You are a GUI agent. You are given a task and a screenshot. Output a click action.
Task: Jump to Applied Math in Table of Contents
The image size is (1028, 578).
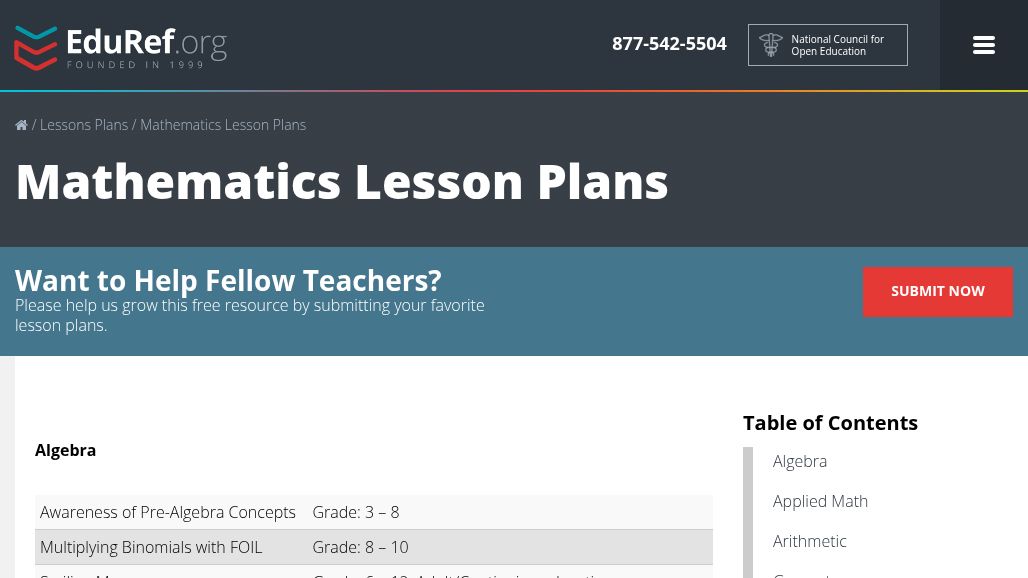tap(820, 501)
